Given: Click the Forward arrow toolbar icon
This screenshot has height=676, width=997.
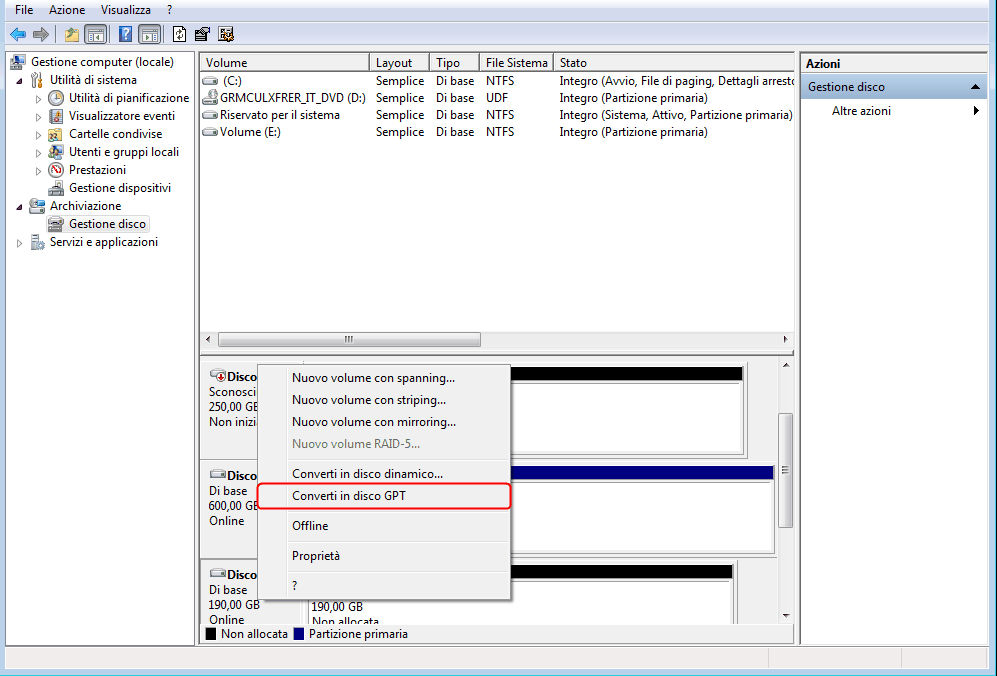Looking at the screenshot, I should tap(41, 34).
